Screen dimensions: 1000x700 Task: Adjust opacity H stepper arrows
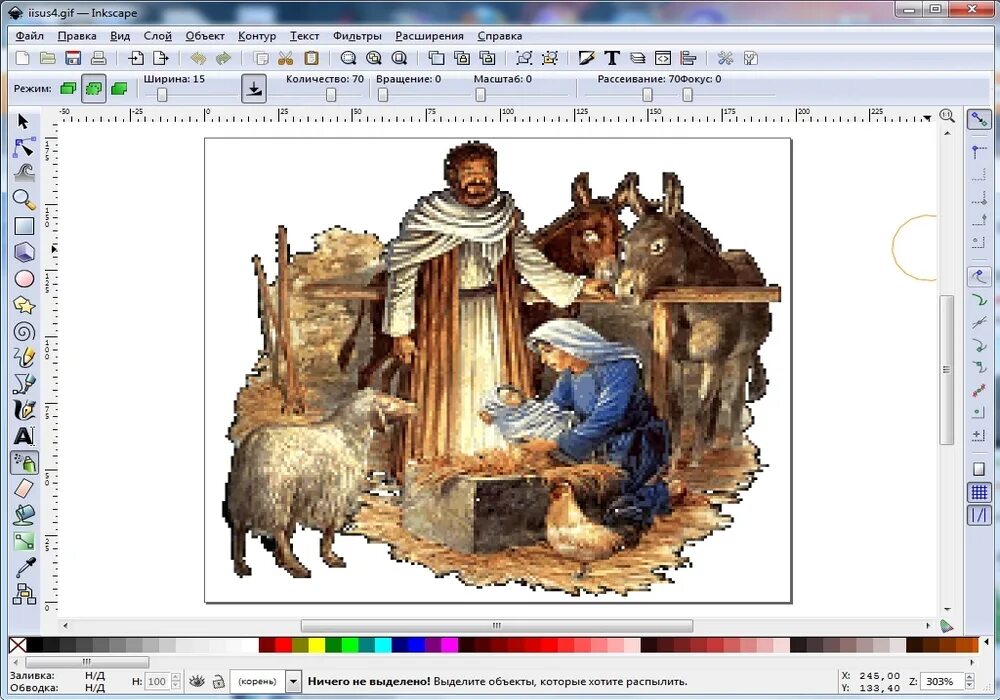176,682
